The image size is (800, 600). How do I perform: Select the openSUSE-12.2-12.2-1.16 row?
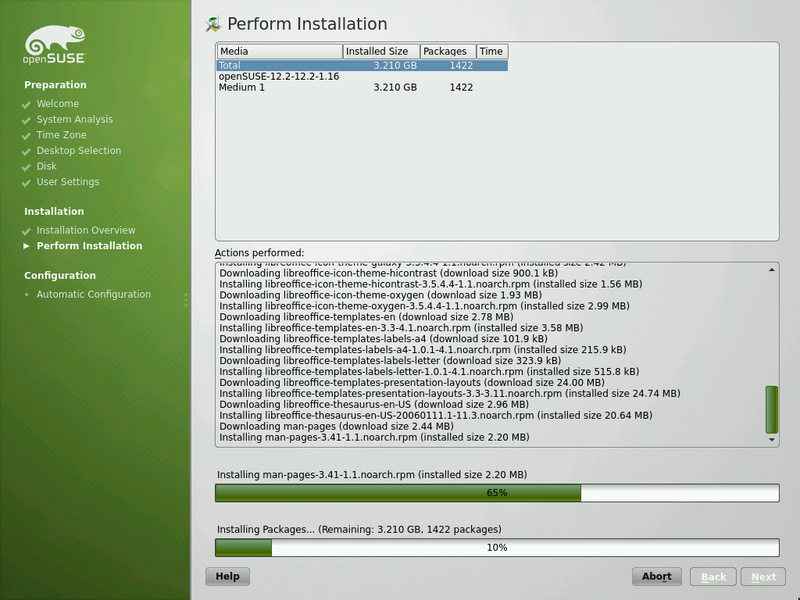pyautogui.click(x=362, y=77)
